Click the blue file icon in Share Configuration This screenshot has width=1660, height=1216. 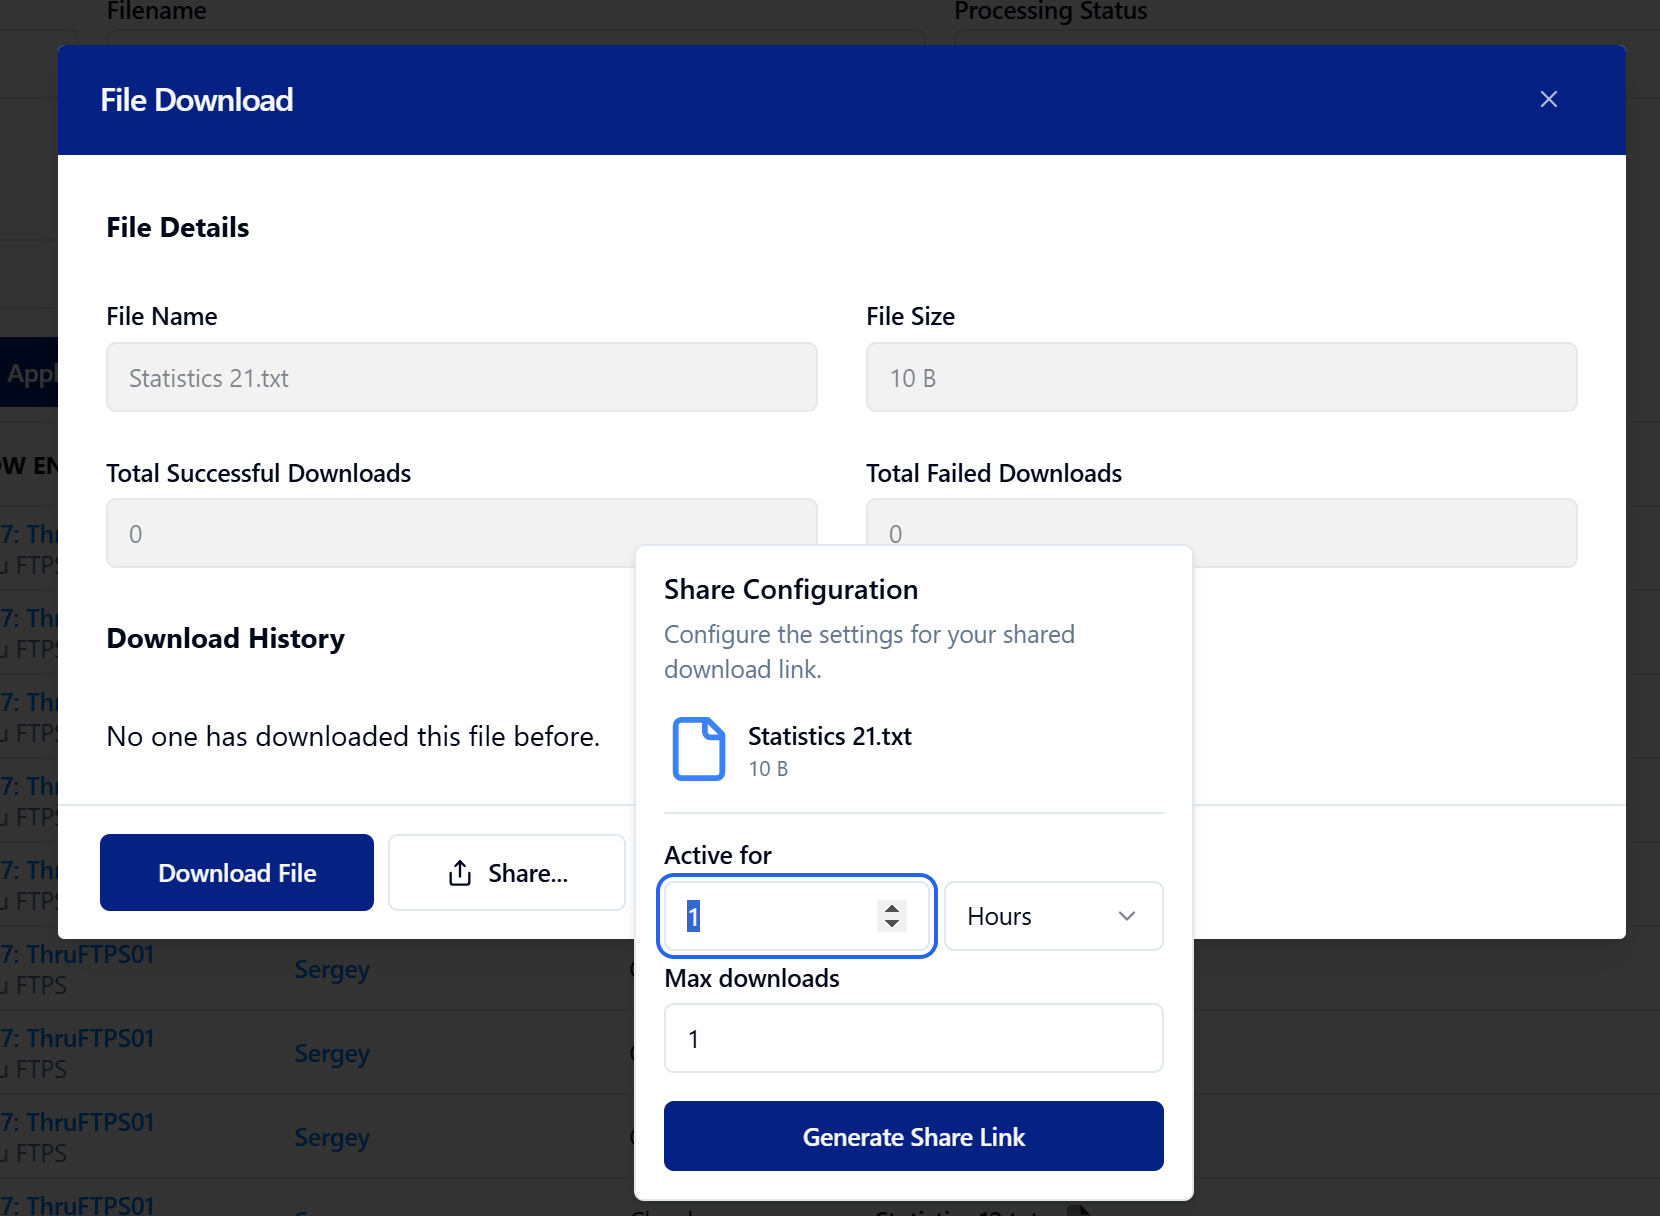pos(698,749)
